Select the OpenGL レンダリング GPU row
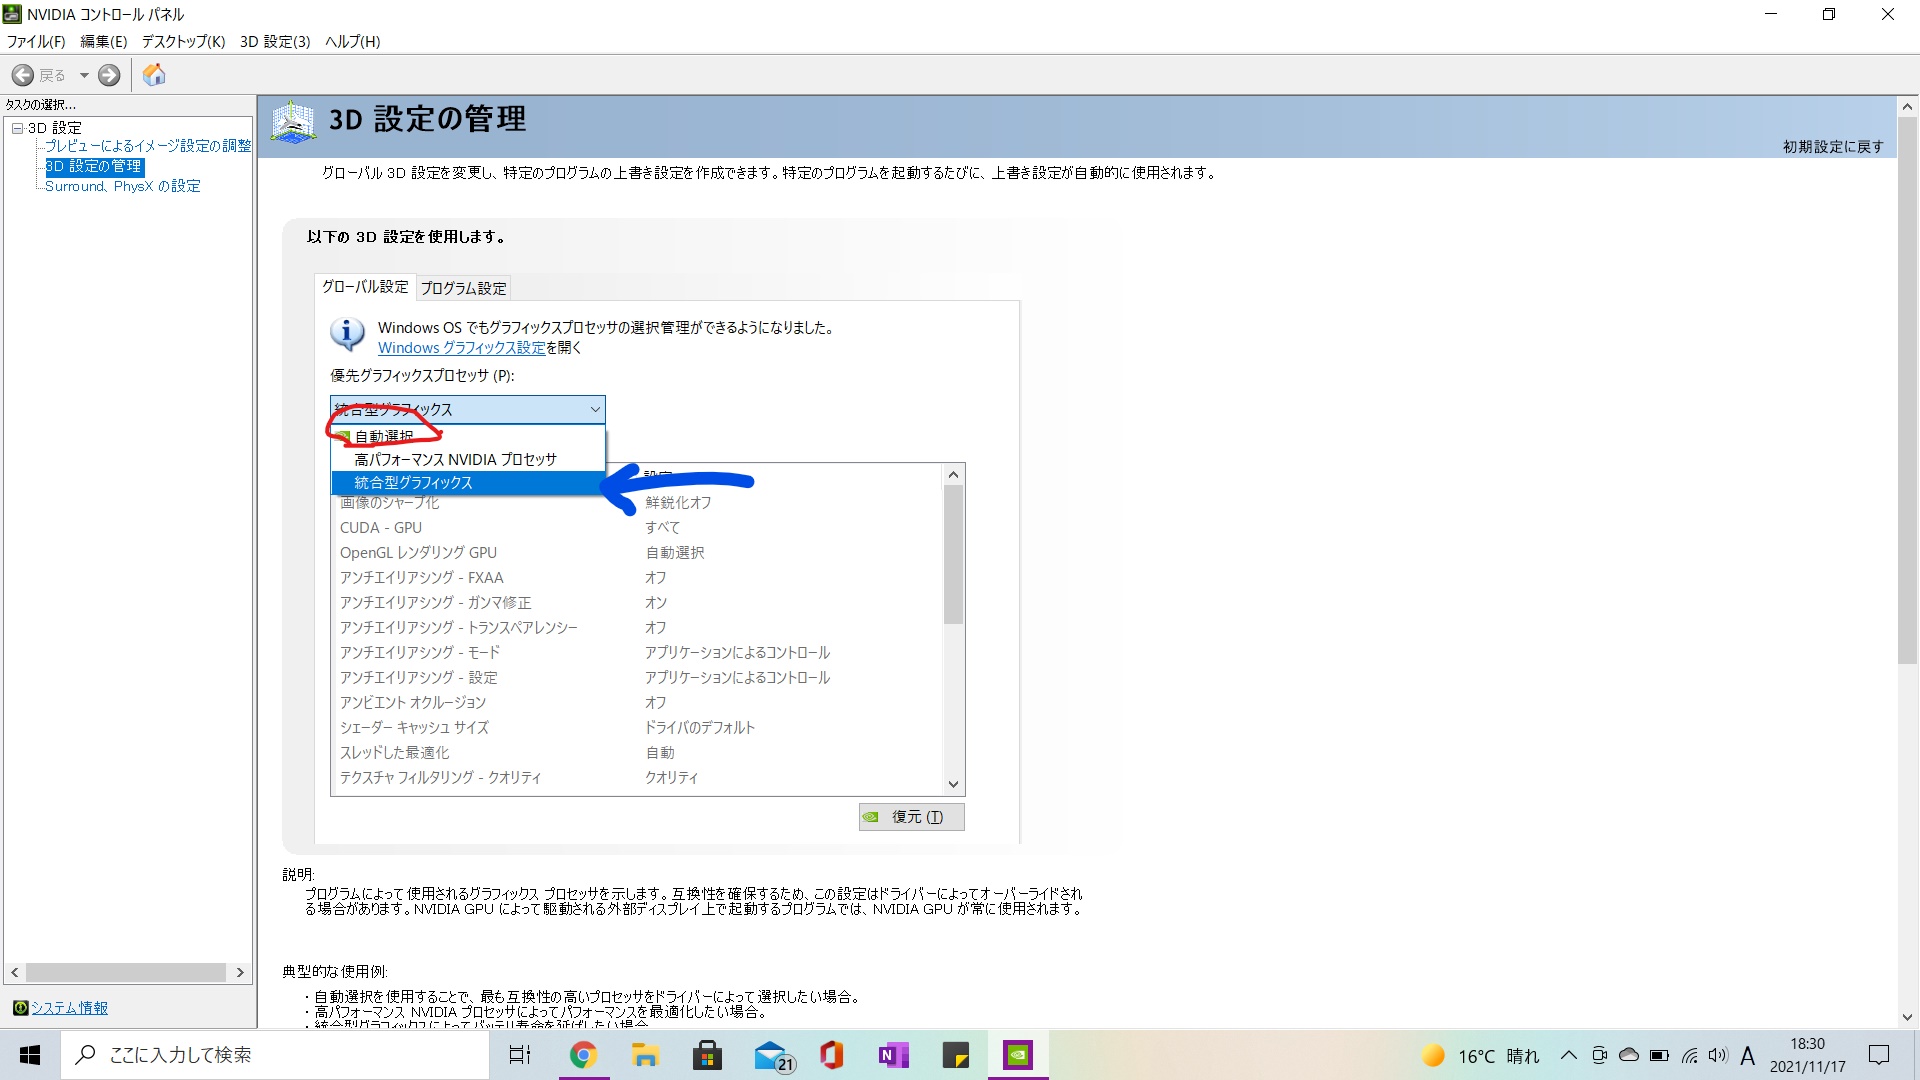The width and height of the screenshot is (1920, 1080). coord(636,553)
